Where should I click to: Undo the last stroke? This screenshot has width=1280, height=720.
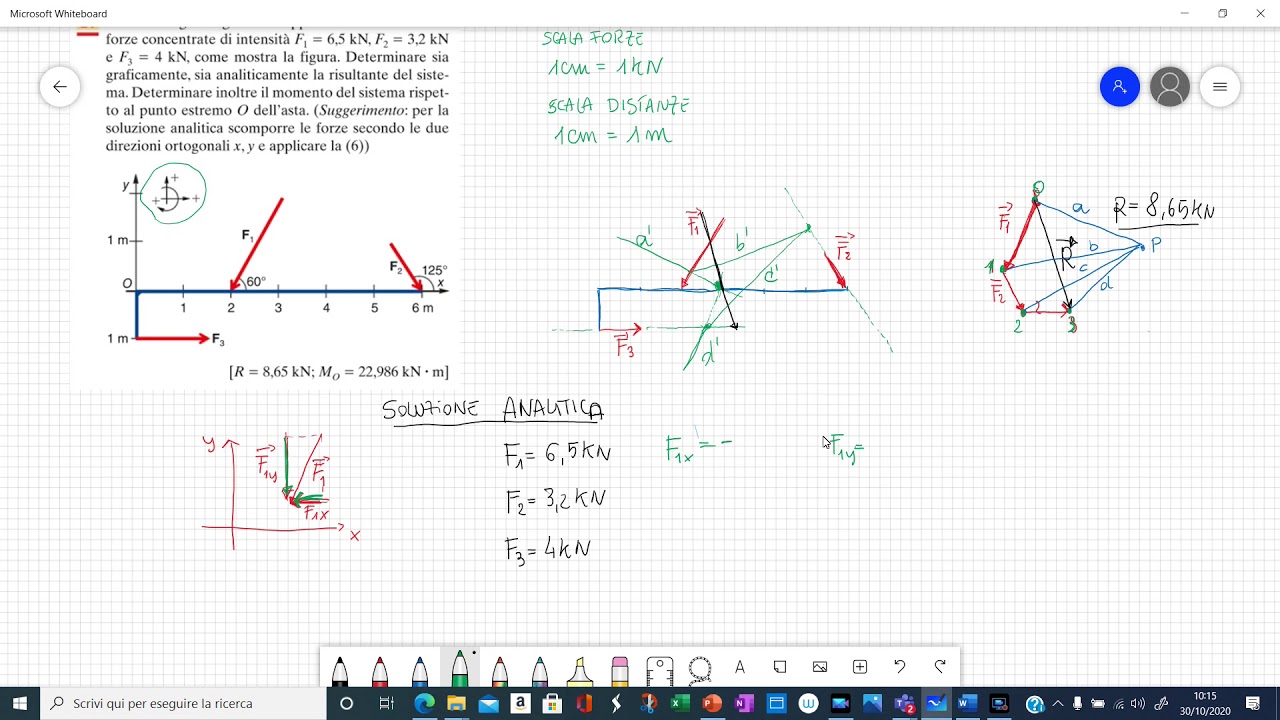900,667
